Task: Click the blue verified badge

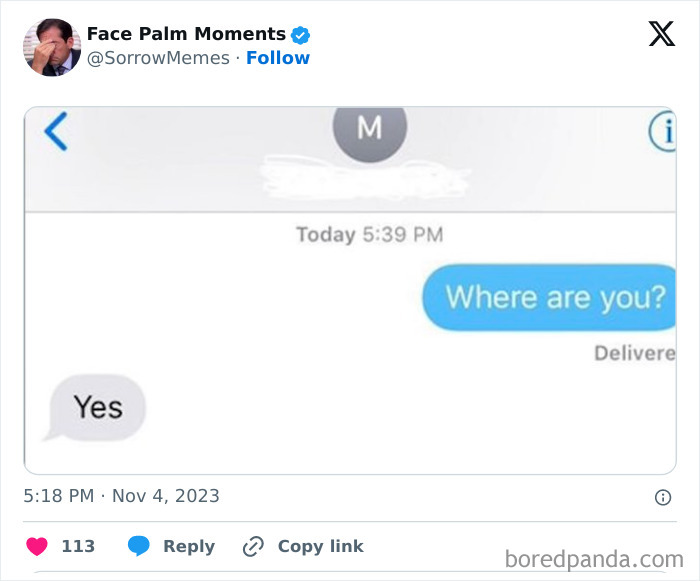Action: coord(301,35)
